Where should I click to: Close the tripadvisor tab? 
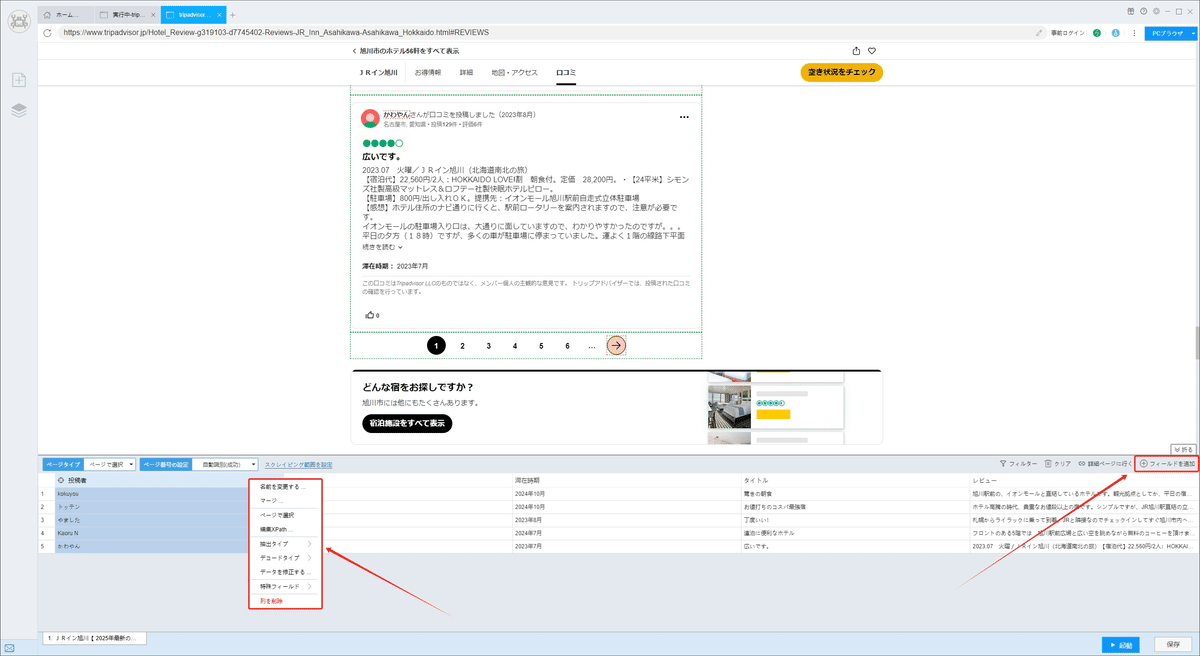click(x=217, y=15)
